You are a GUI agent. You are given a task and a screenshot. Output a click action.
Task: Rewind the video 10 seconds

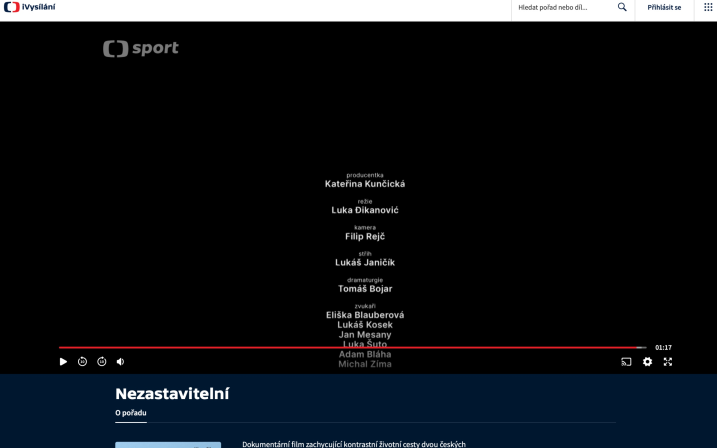point(82,362)
